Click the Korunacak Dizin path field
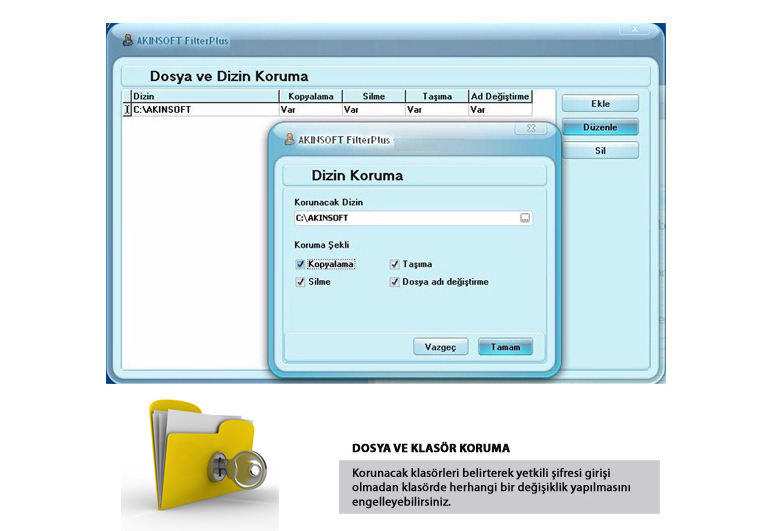768x531 pixels. click(x=413, y=218)
